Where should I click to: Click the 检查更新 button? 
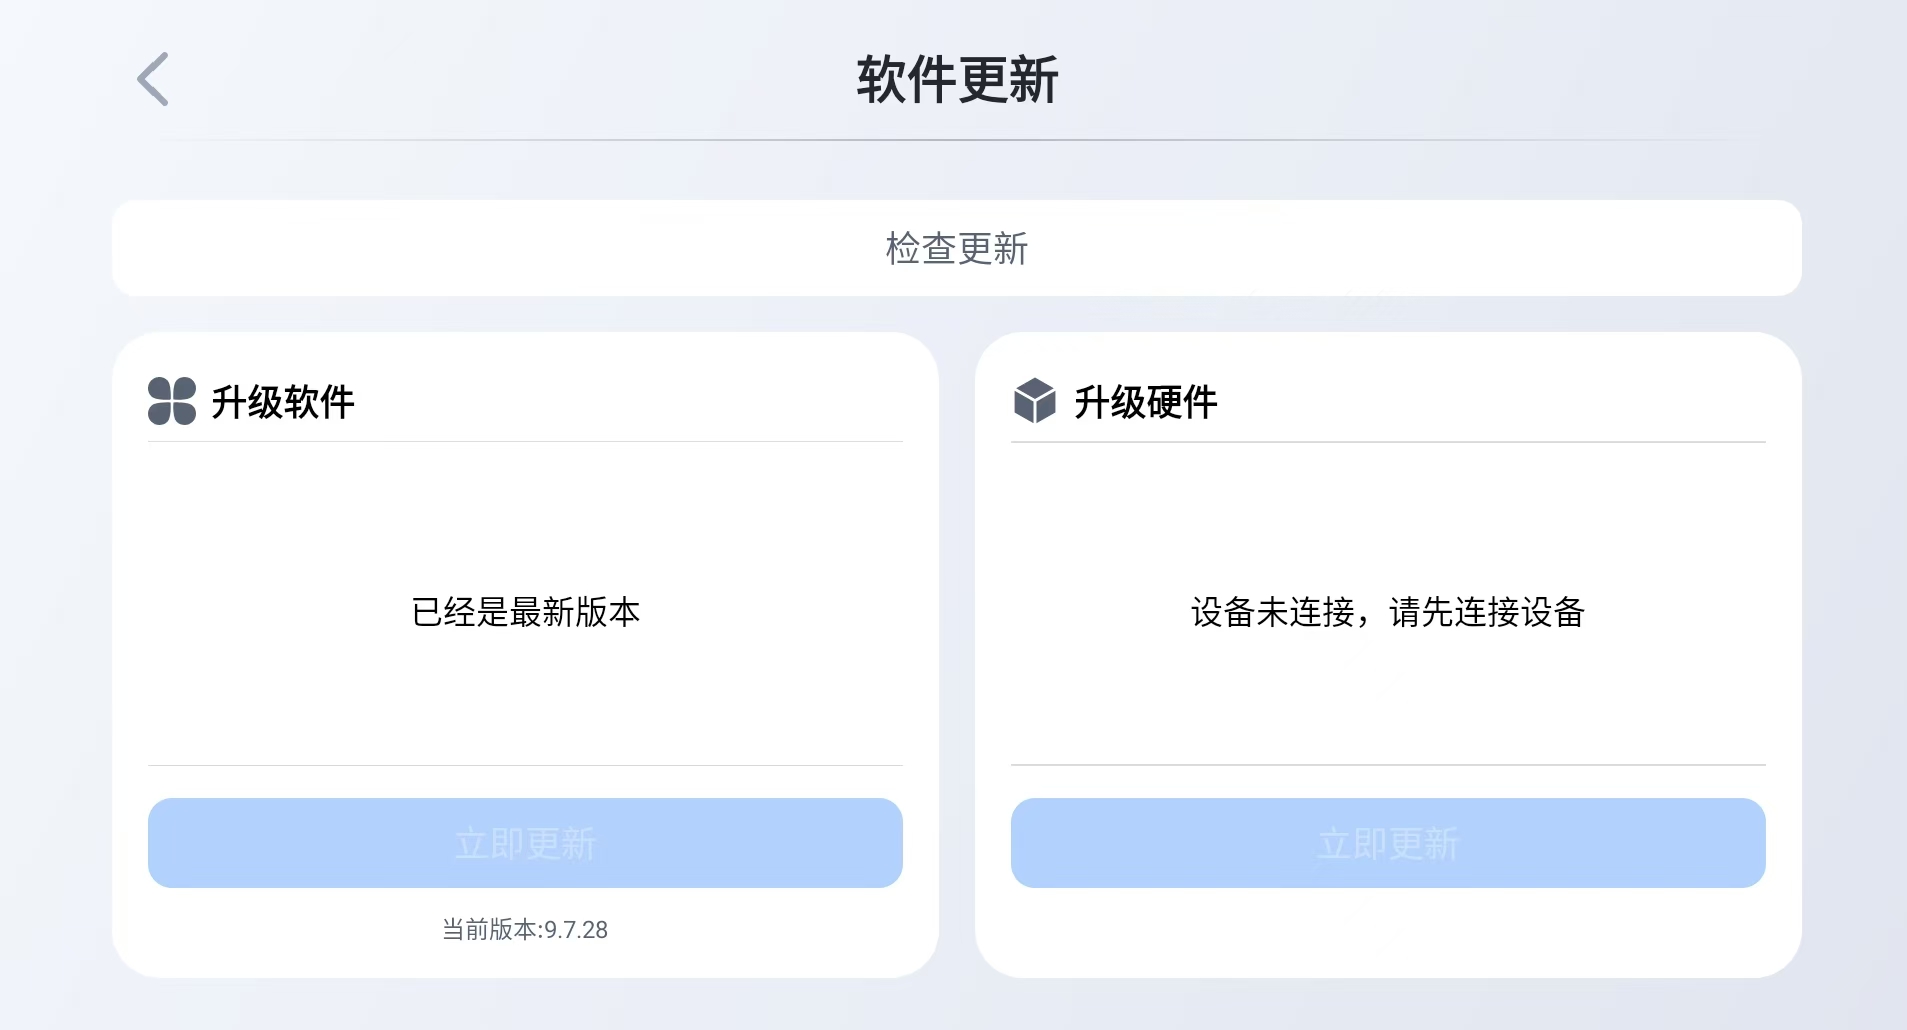[956, 248]
